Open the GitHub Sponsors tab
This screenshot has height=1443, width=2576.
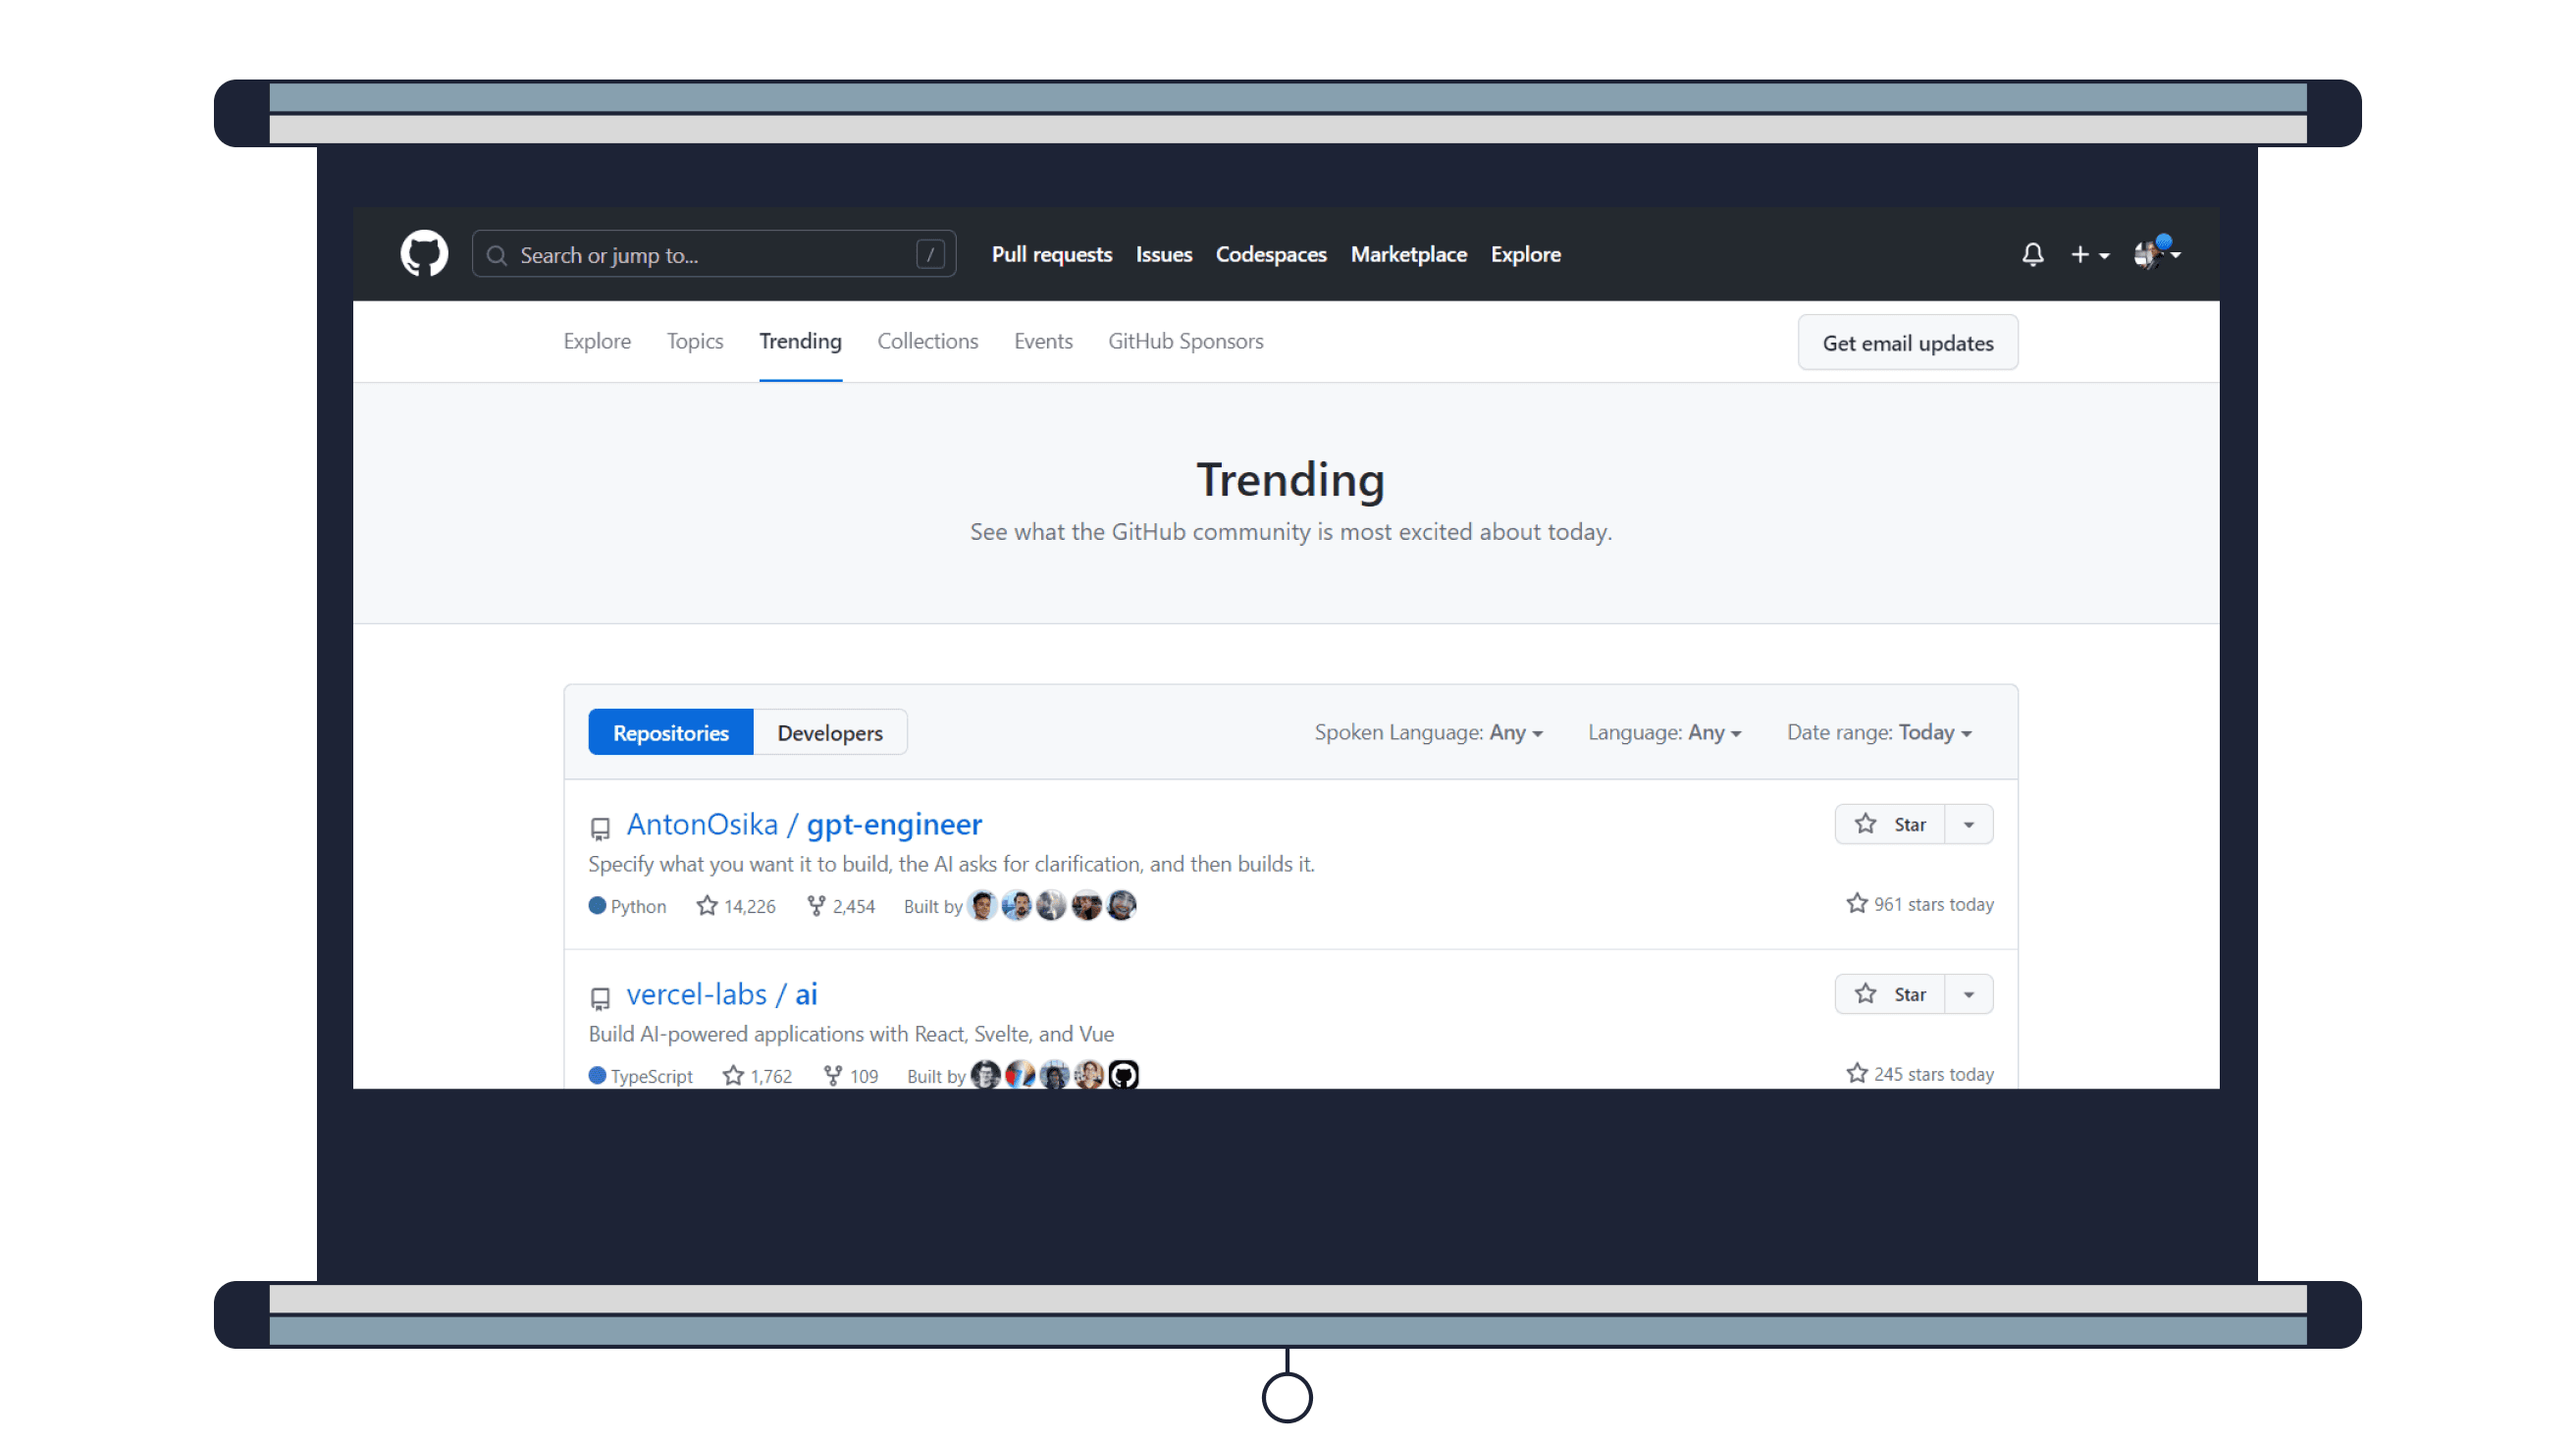[x=1185, y=341]
